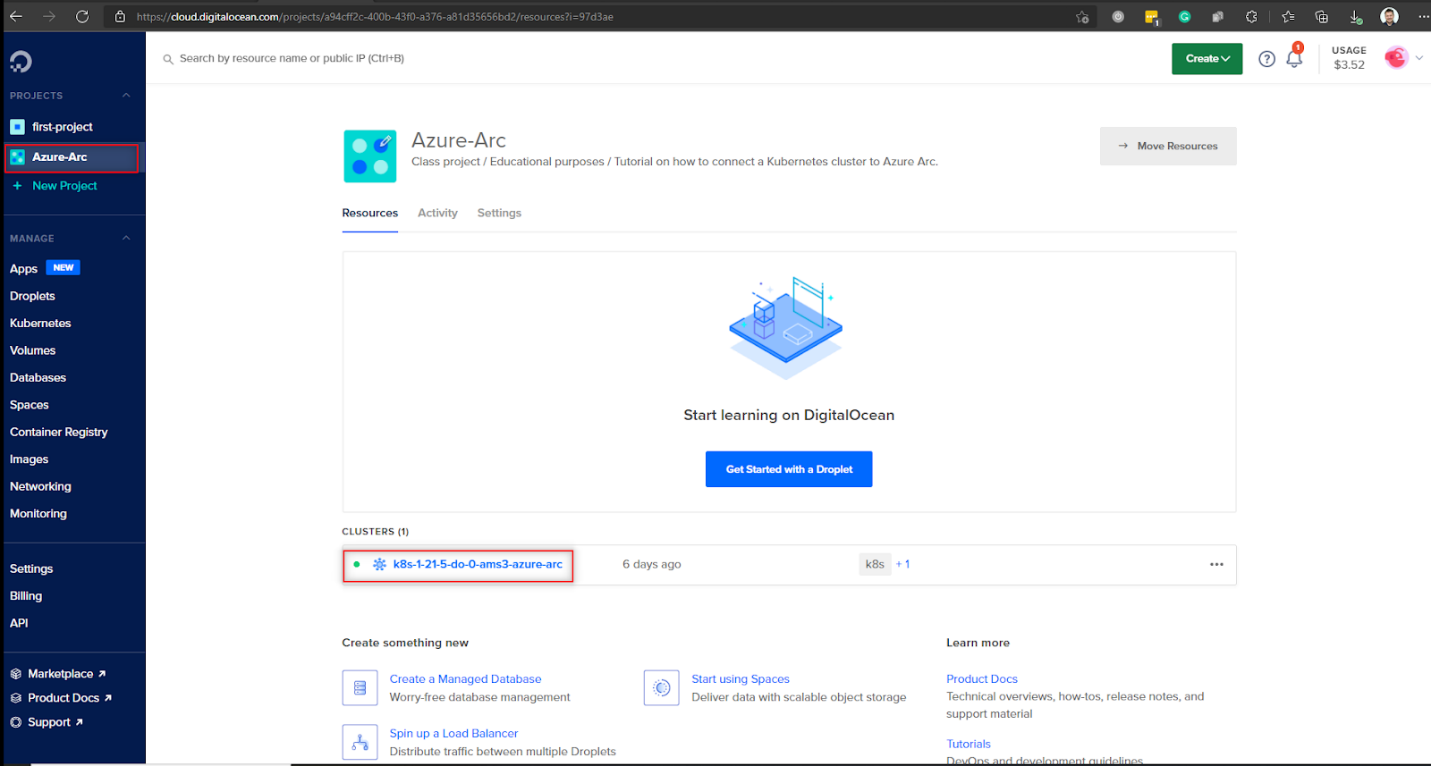Switch to the project Settings tab

(499, 213)
